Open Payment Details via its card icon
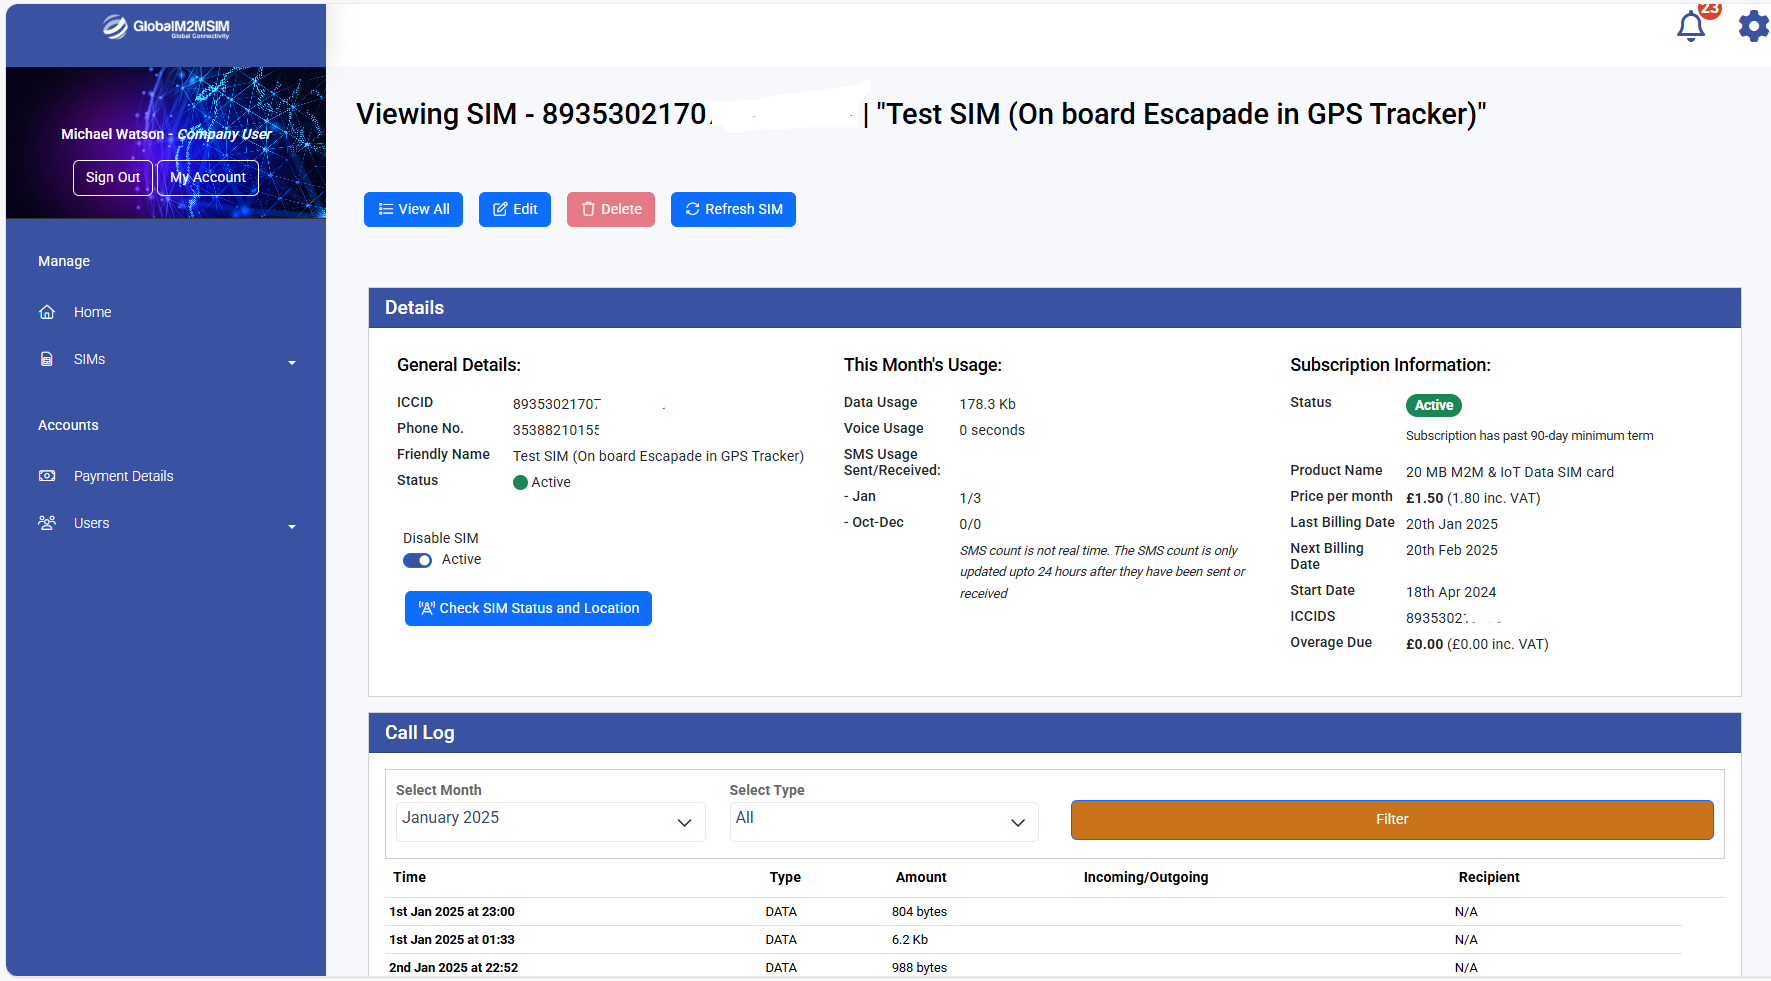The height and width of the screenshot is (981, 1771). 47,475
